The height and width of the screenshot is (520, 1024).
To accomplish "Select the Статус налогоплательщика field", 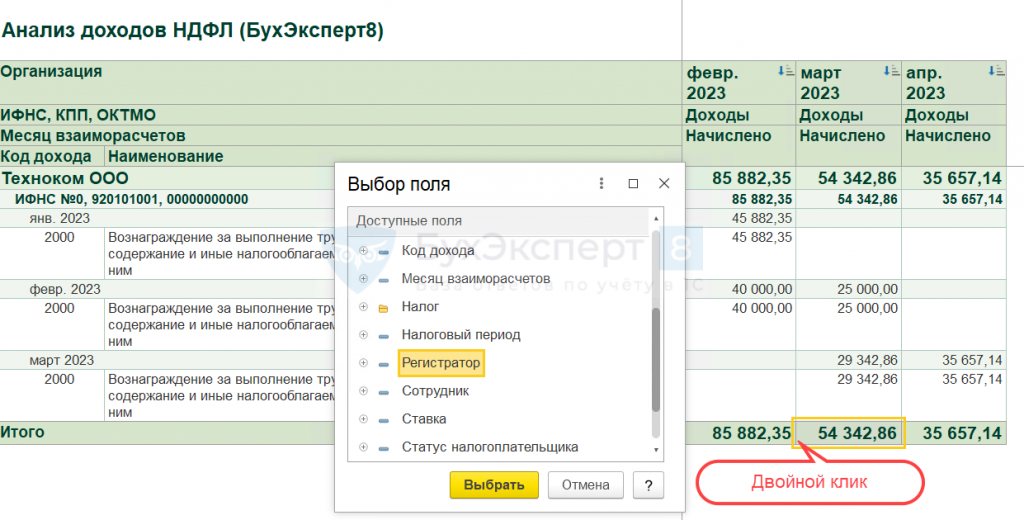I will 490,447.
